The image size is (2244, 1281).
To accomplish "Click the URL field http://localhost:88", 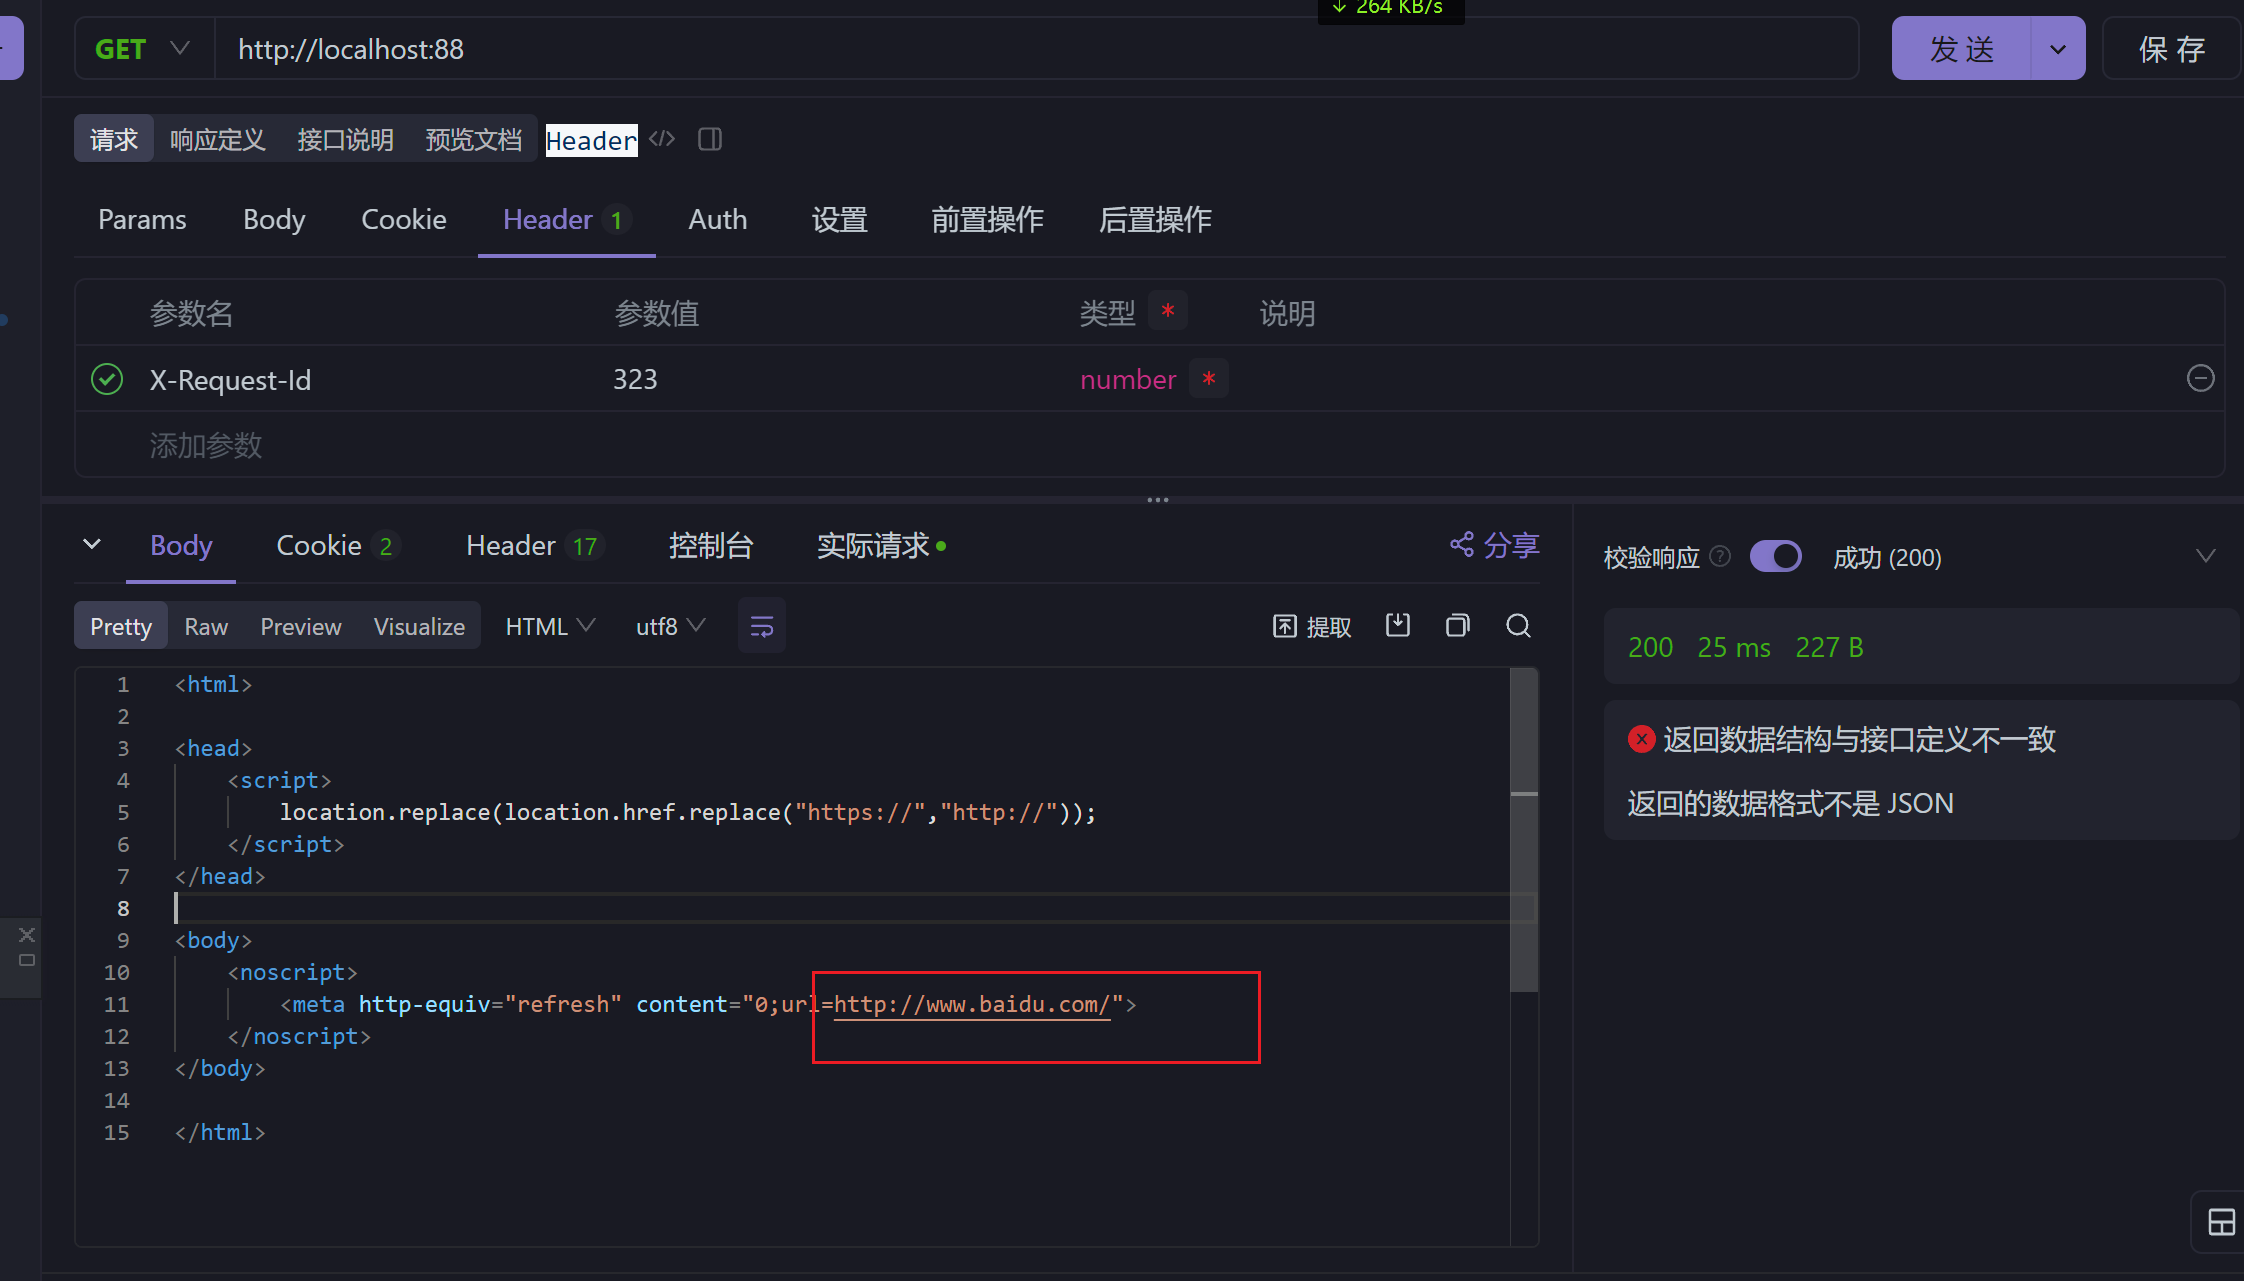I will [1036, 49].
